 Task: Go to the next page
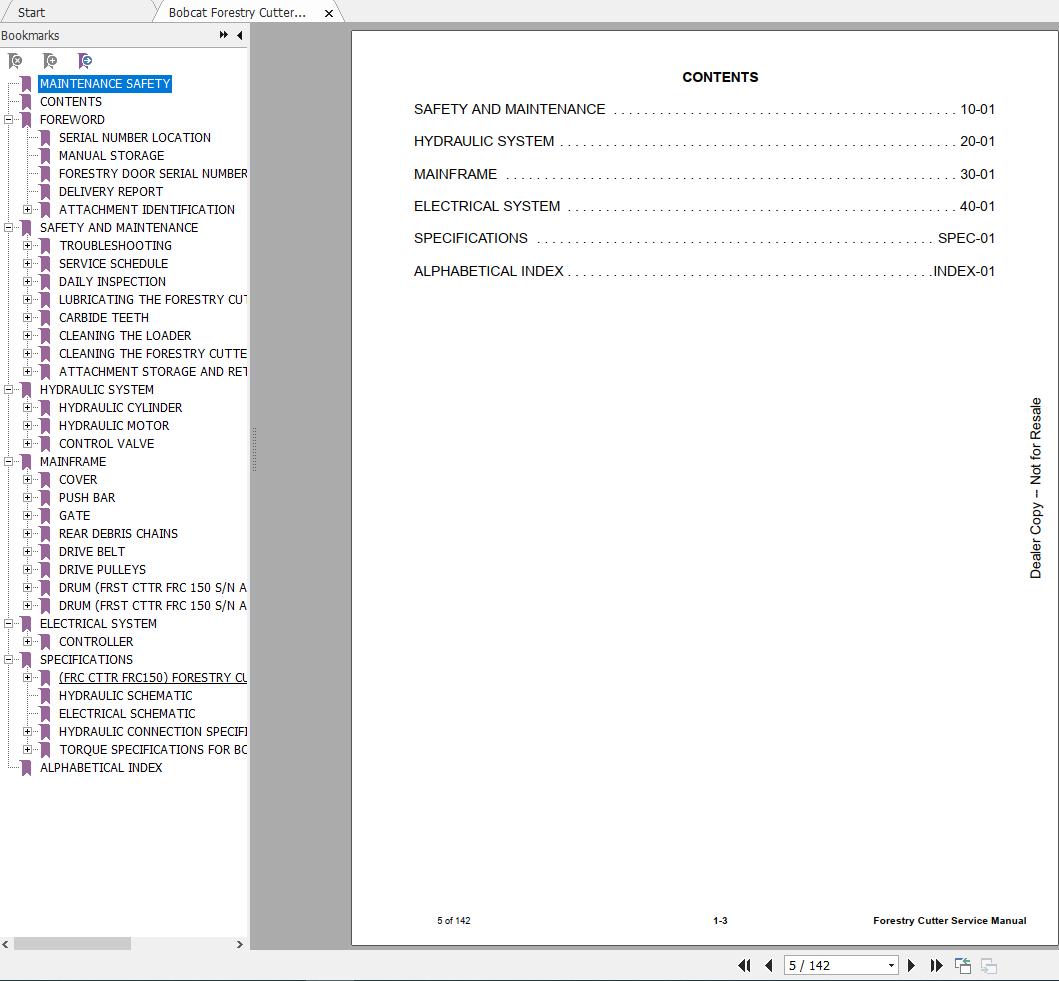tap(911, 965)
